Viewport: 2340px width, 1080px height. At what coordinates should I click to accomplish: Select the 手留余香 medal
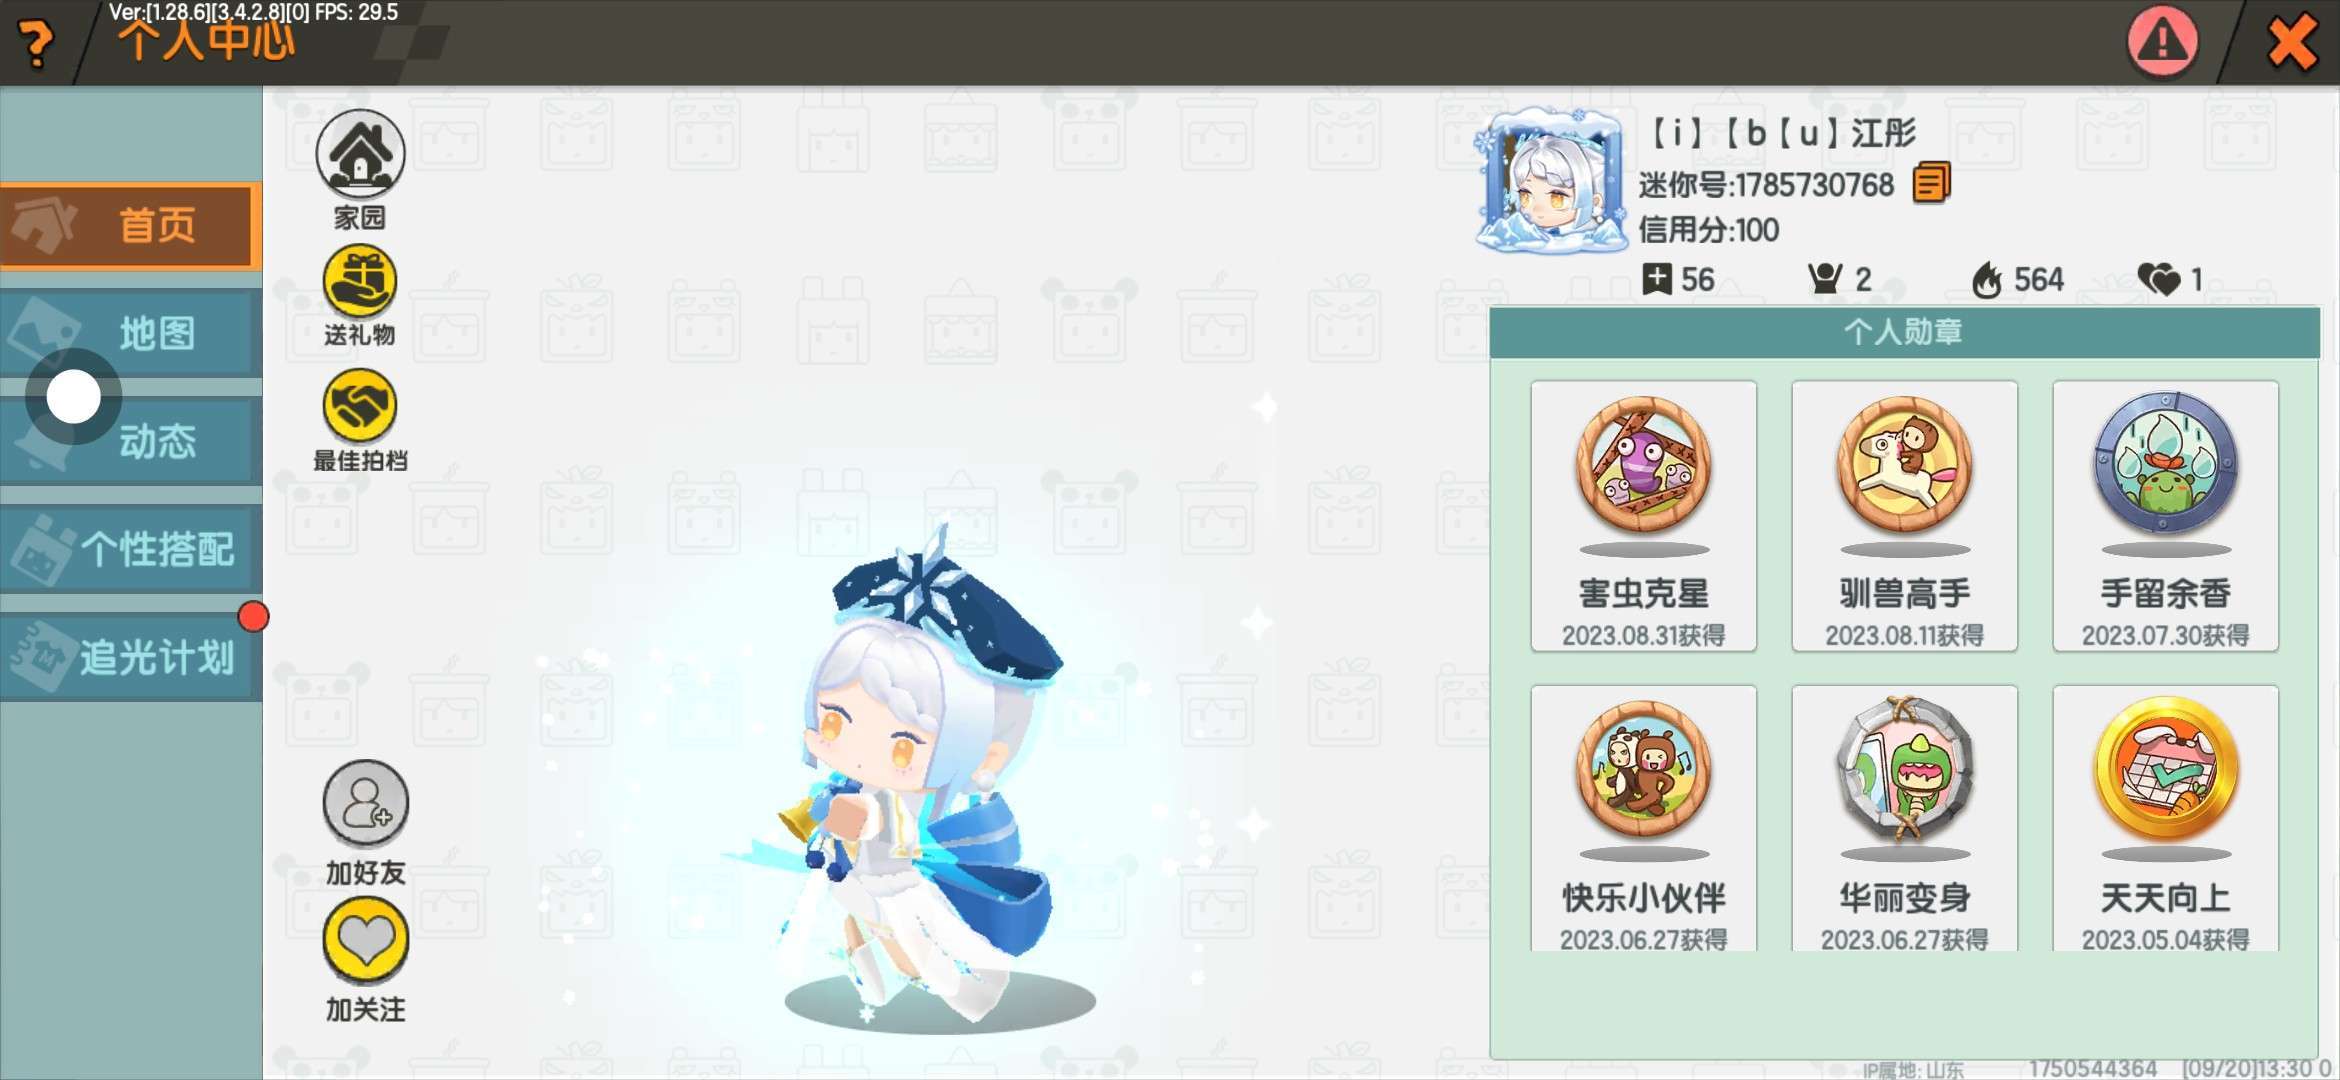pos(2165,516)
